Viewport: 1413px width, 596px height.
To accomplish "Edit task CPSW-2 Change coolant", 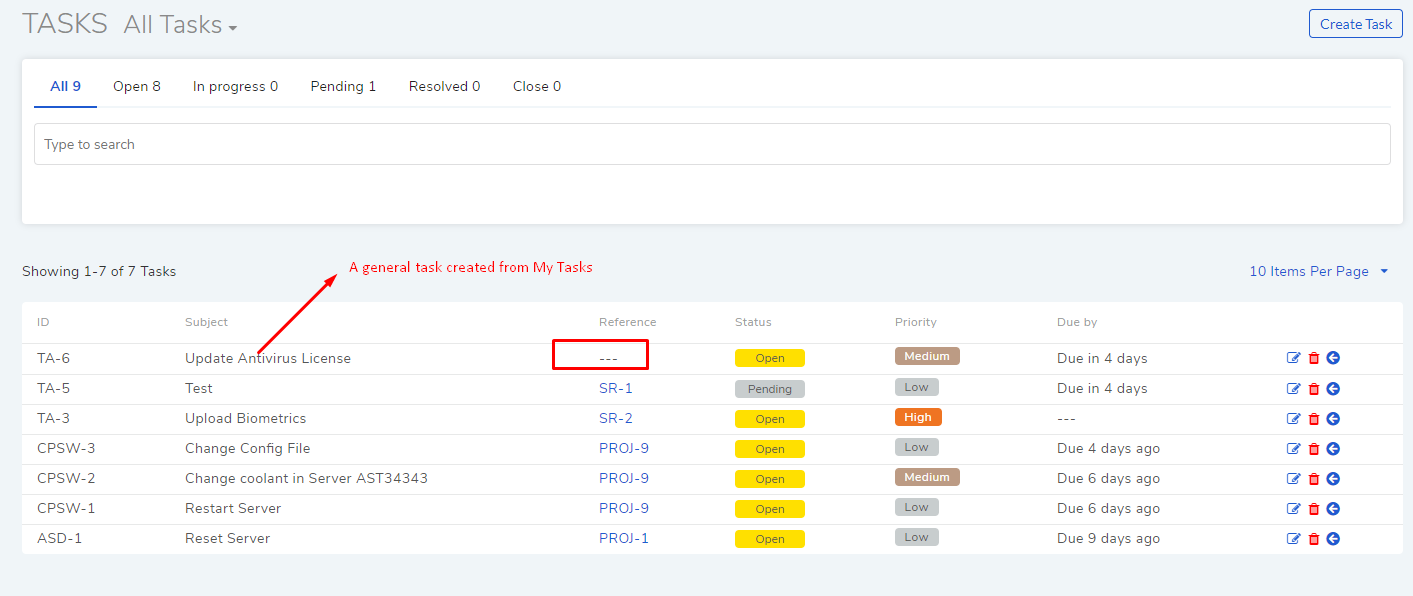I will [x=1294, y=478].
